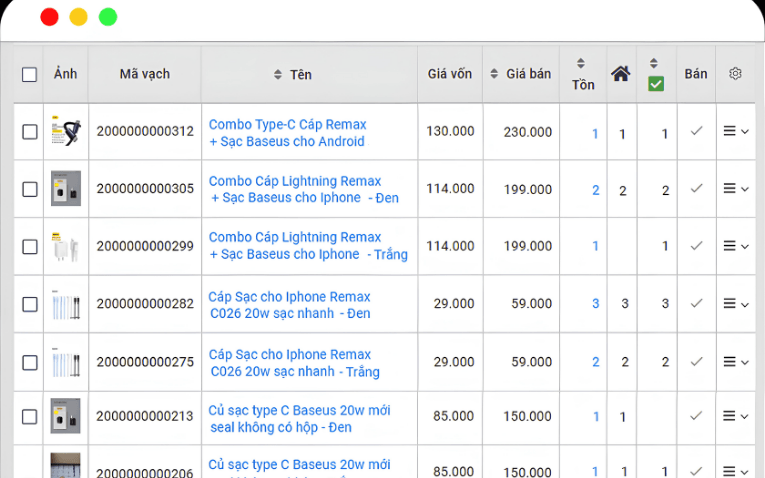Open hamburger menu for barcode 2000000000213

click(729, 416)
